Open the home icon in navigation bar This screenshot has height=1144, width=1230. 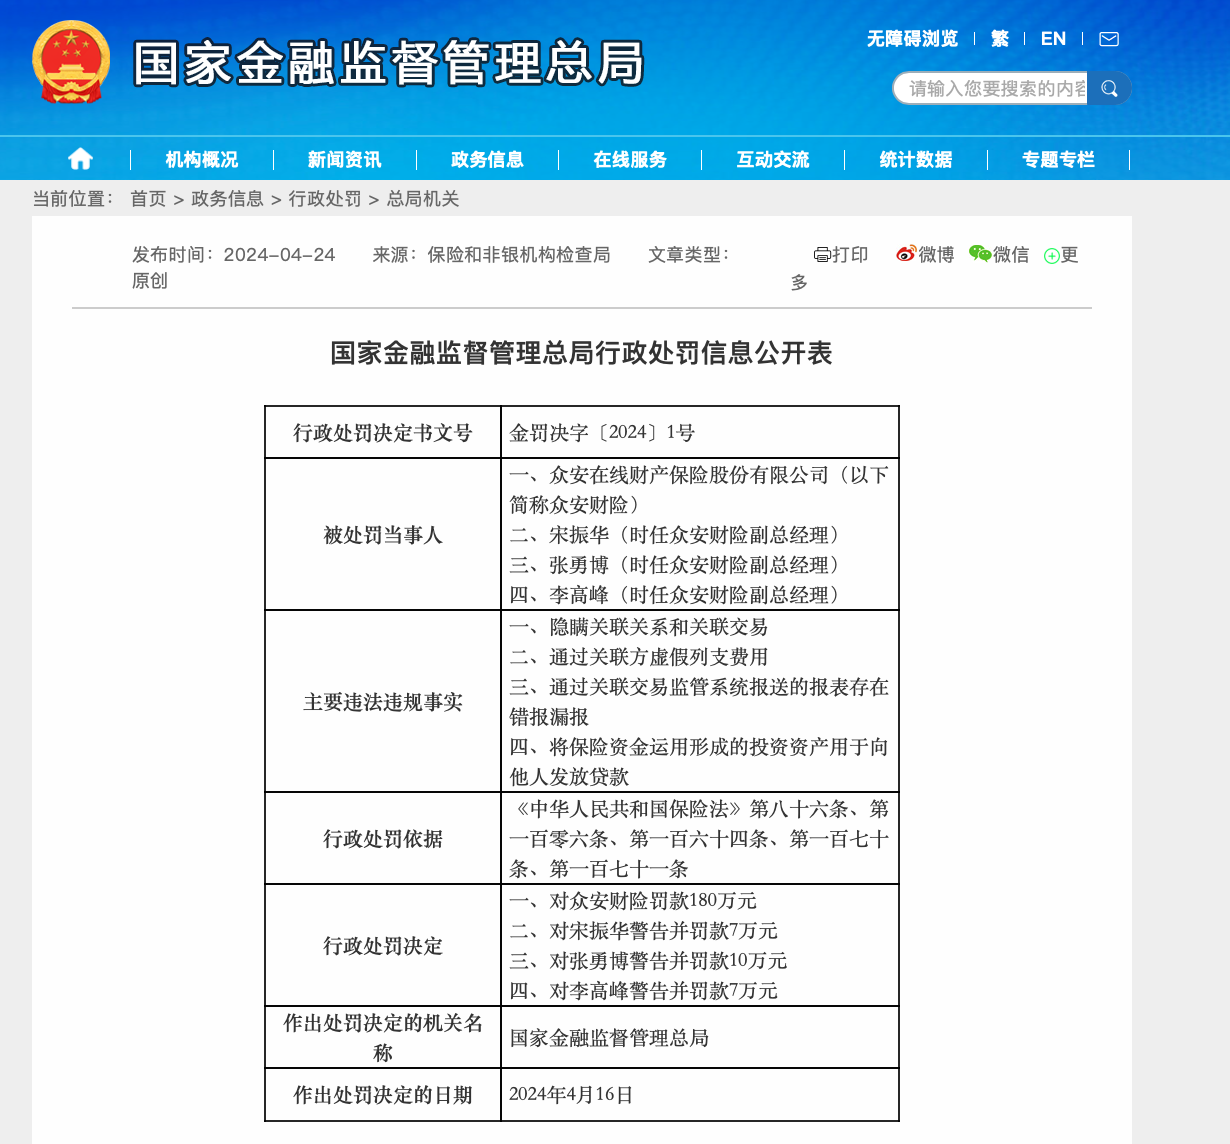point(81,159)
